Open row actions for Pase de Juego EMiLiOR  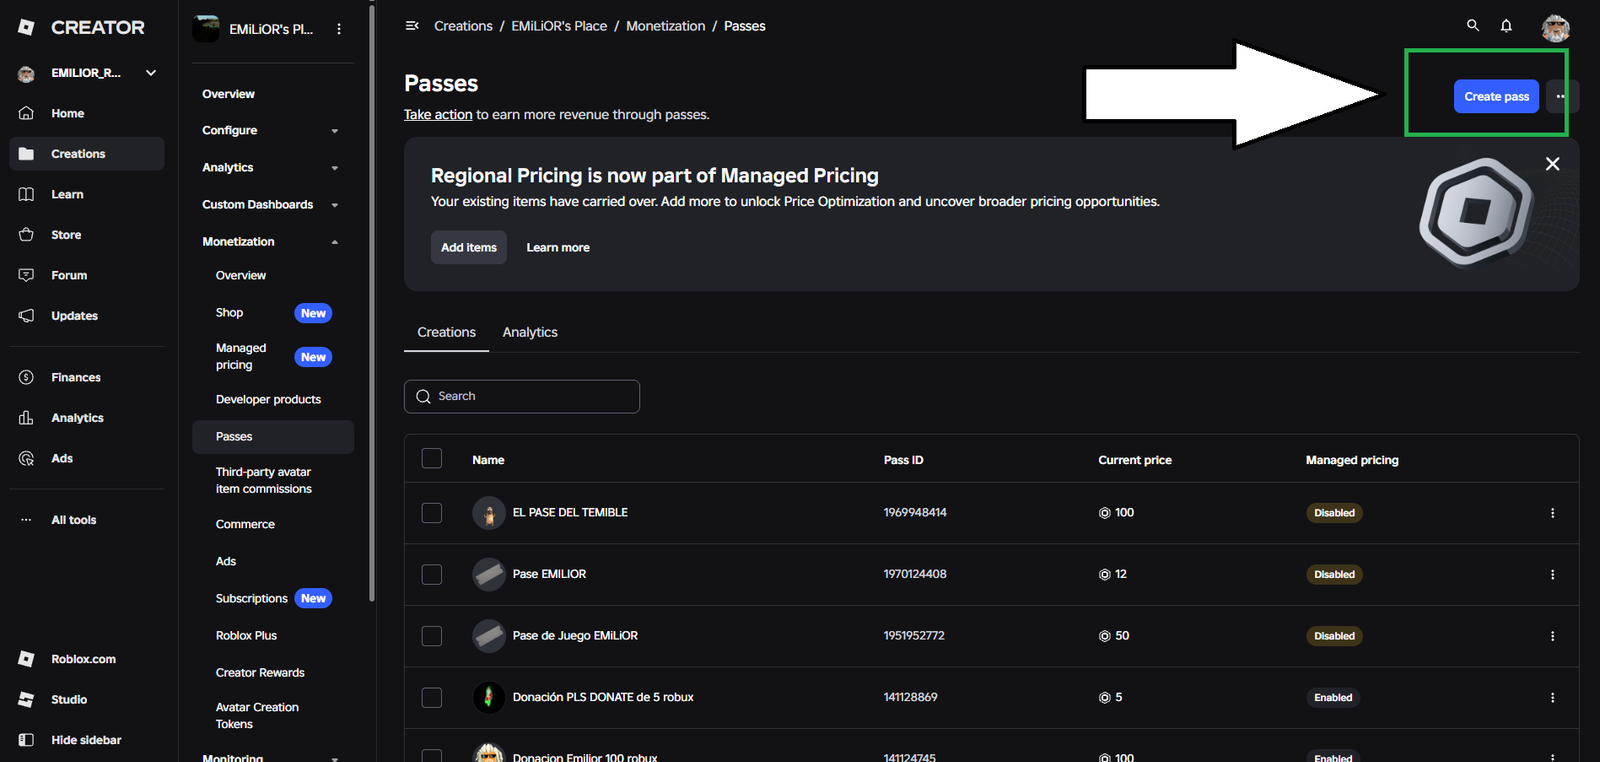pyautogui.click(x=1552, y=636)
